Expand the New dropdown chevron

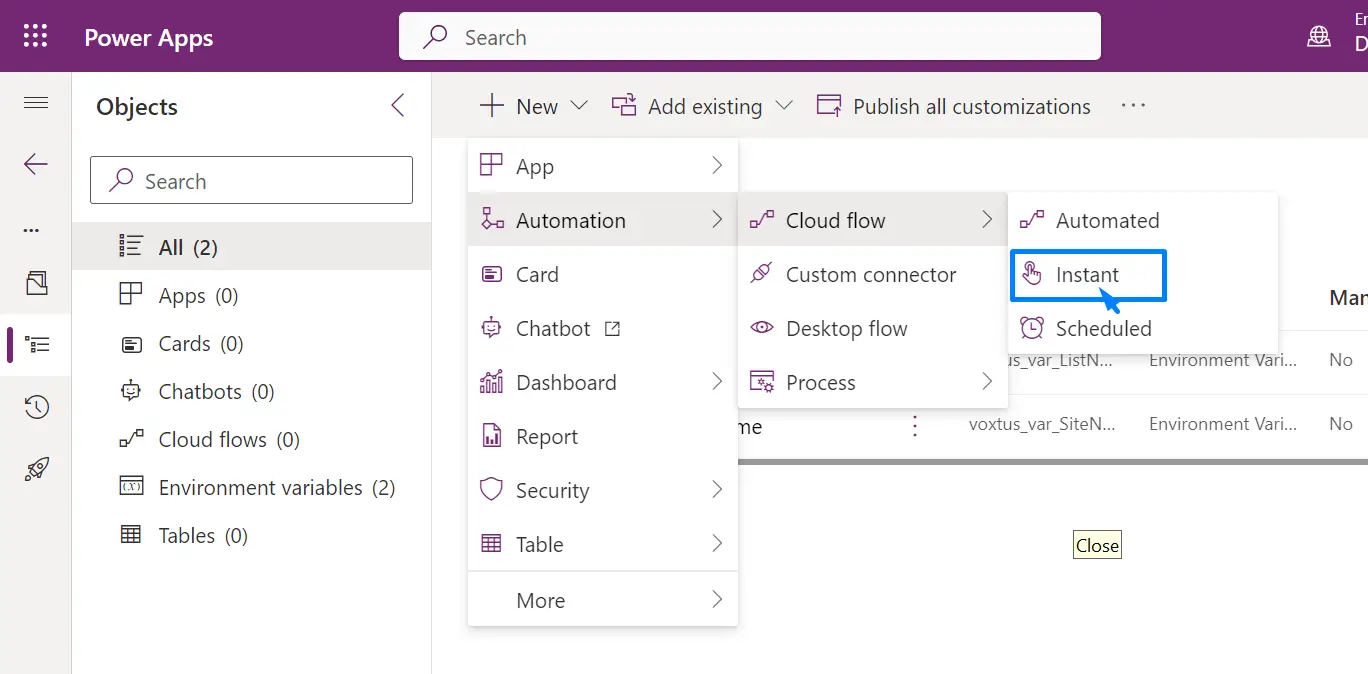[579, 106]
